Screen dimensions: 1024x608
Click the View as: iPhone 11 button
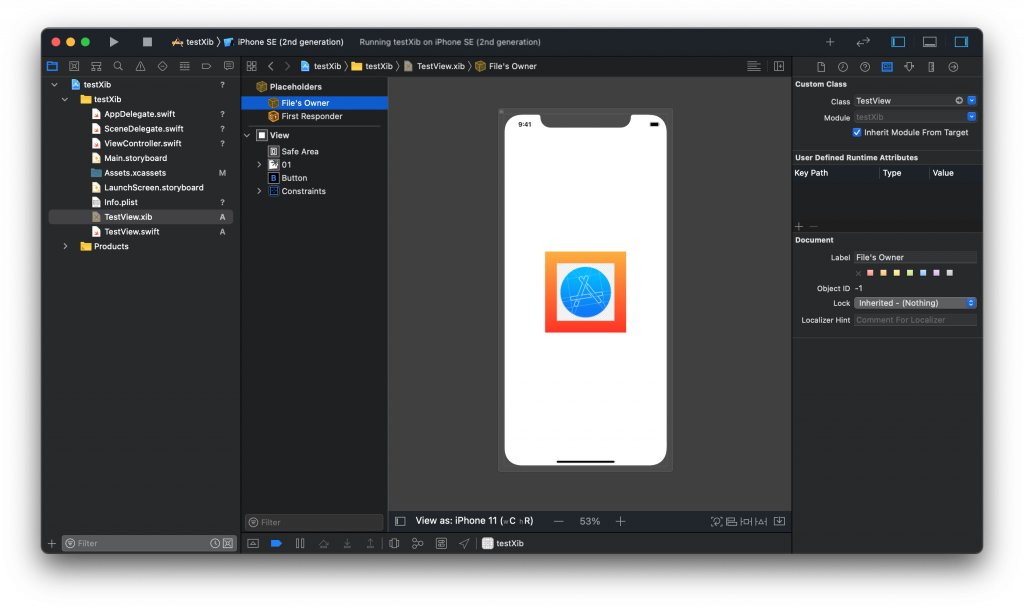tap(474, 521)
